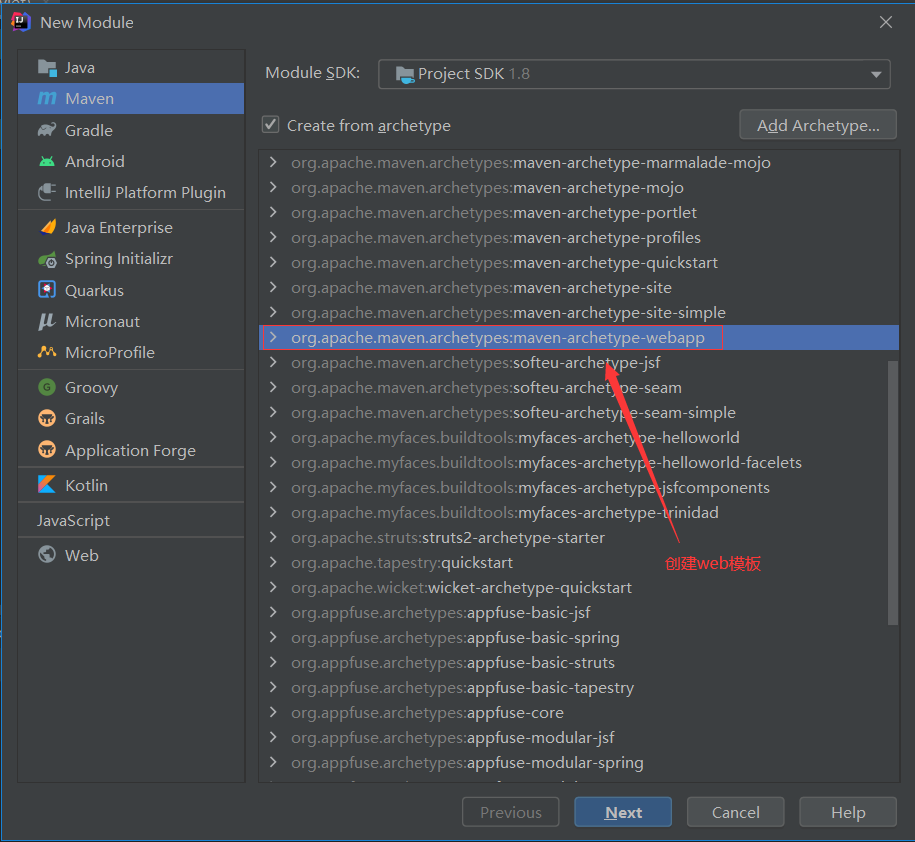Select appfuse-basic-jsf row
Image resolution: width=915 pixels, height=842 pixels.
(578, 613)
